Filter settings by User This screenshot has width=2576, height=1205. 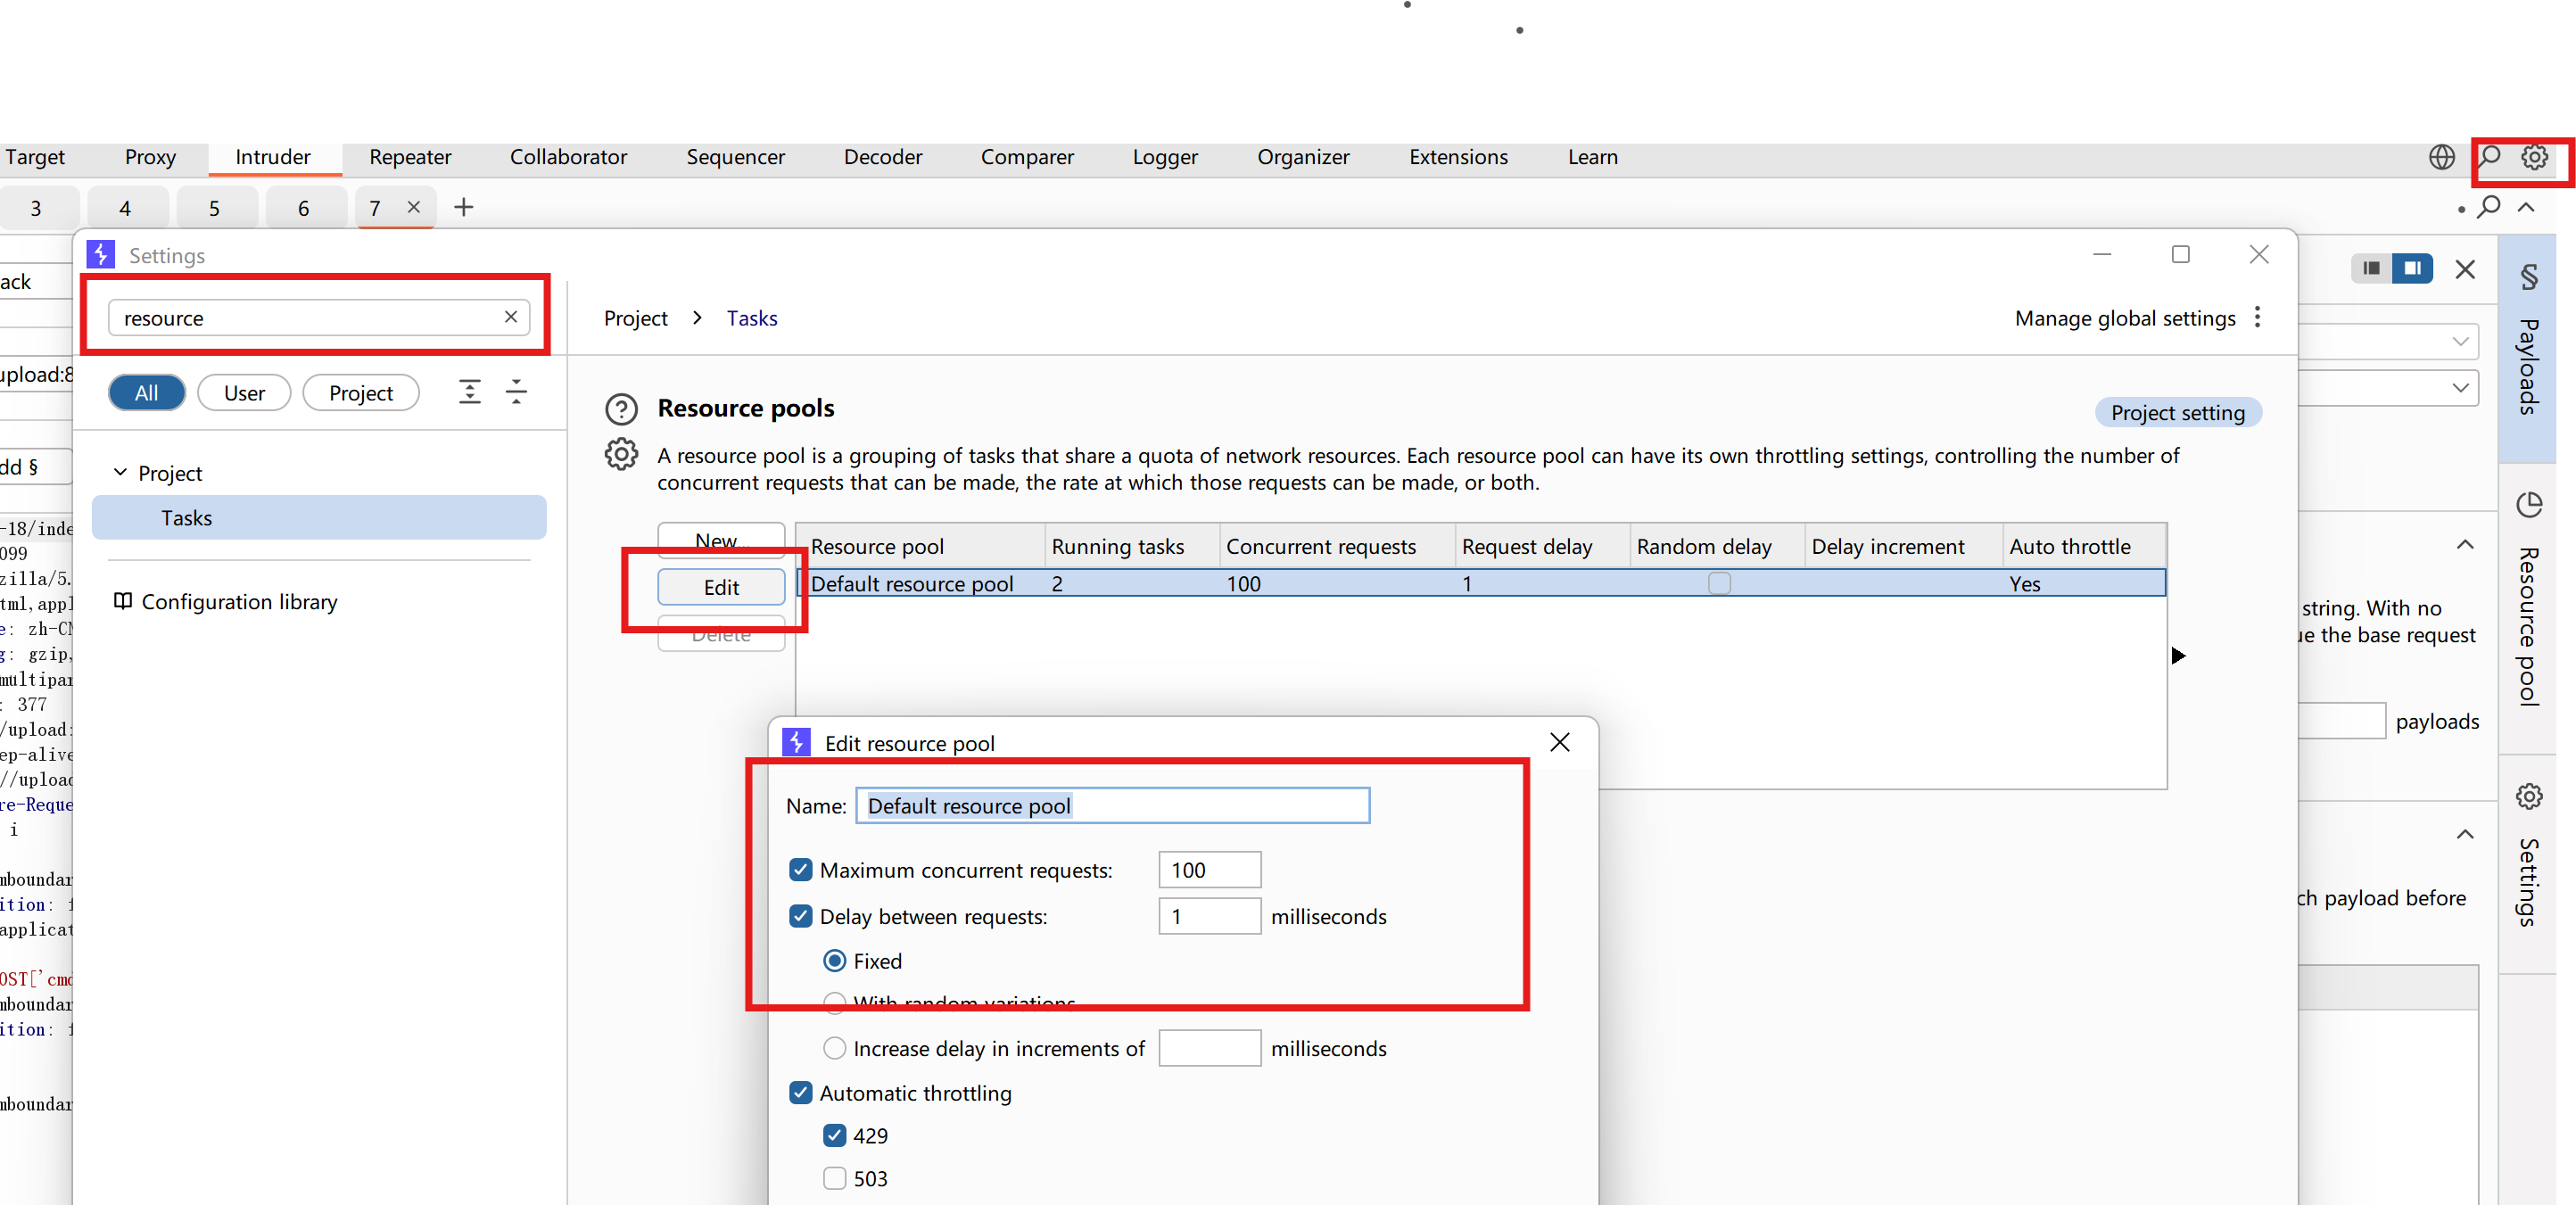coord(244,393)
